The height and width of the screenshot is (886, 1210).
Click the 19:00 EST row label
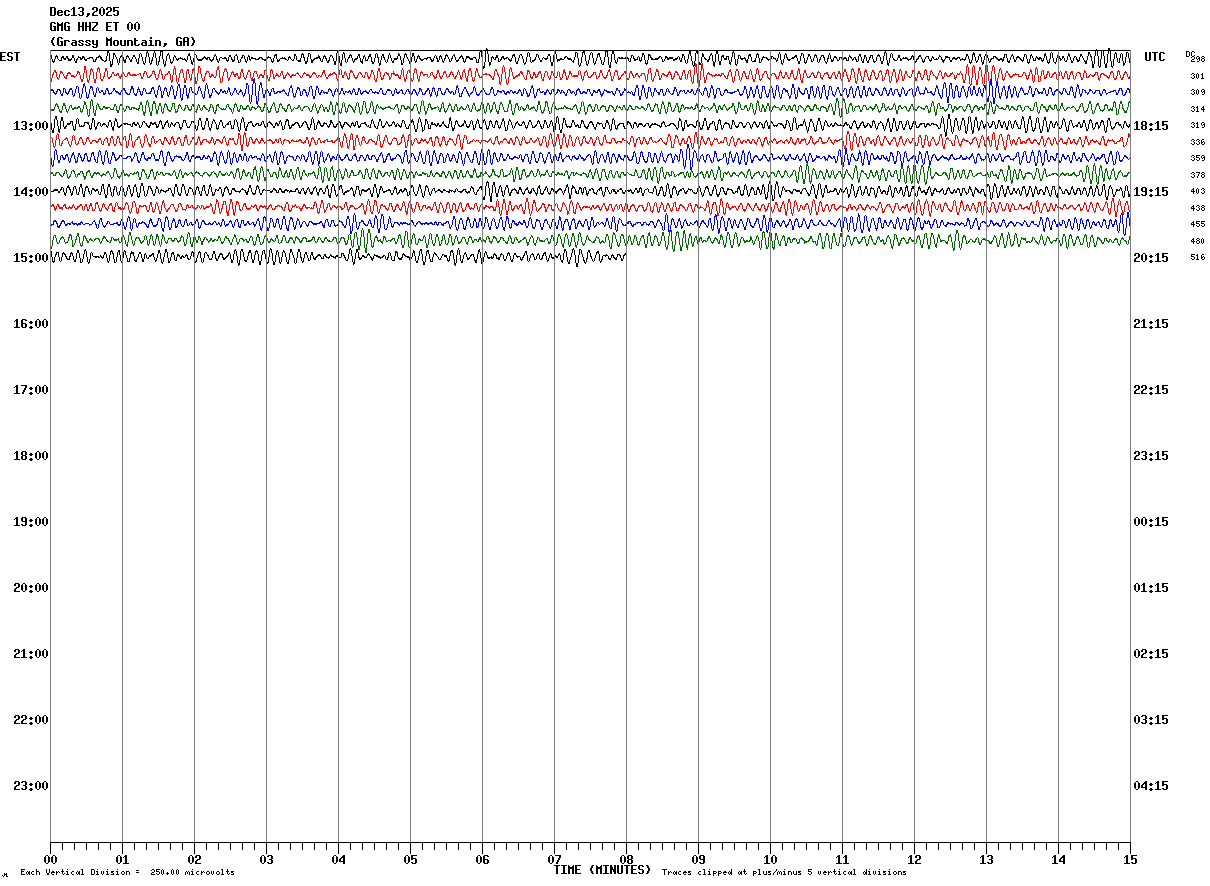click(x=31, y=522)
